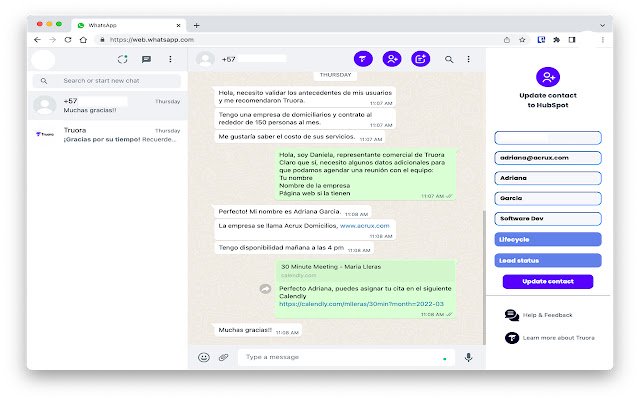Go to browser home page icon
640x400 pixels.
point(83,40)
